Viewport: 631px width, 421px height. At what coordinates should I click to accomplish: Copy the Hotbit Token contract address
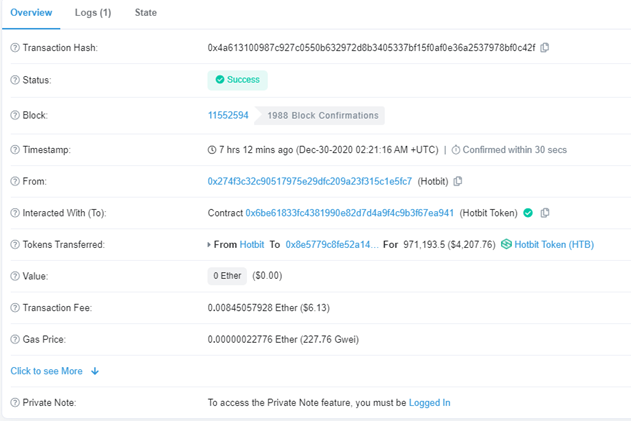[x=545, y=213]
